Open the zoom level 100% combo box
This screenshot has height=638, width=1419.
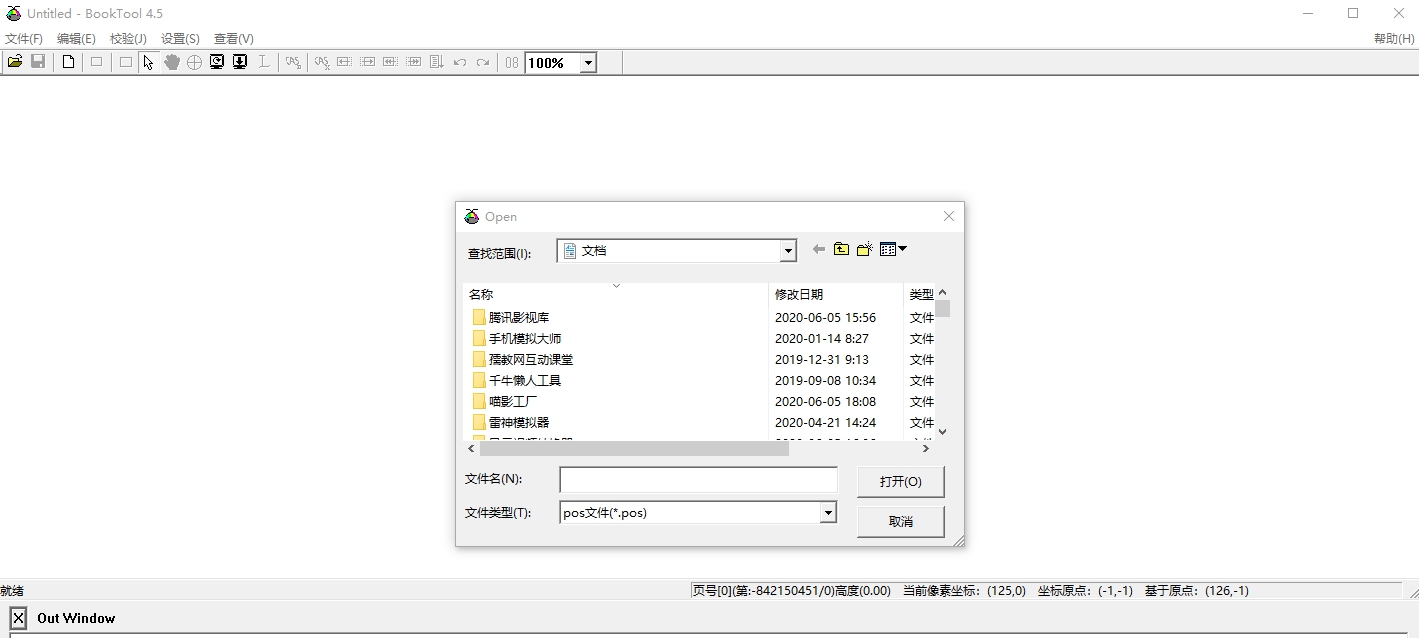pyautogui.click(x=588, y=62)
